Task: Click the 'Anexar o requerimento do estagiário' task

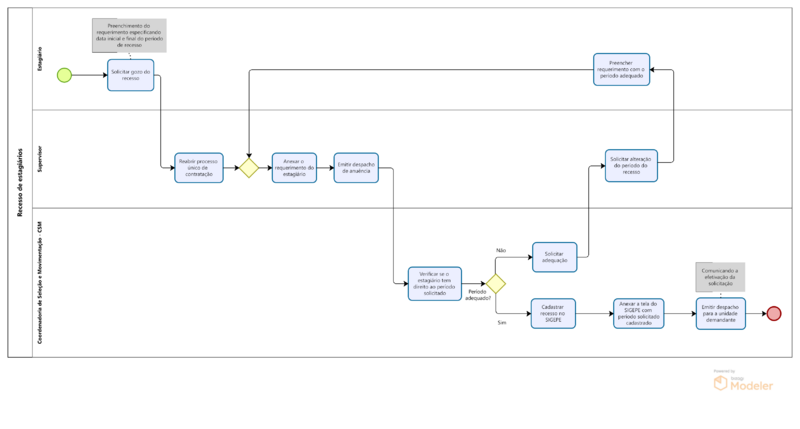Action: (x=294, y=168)
